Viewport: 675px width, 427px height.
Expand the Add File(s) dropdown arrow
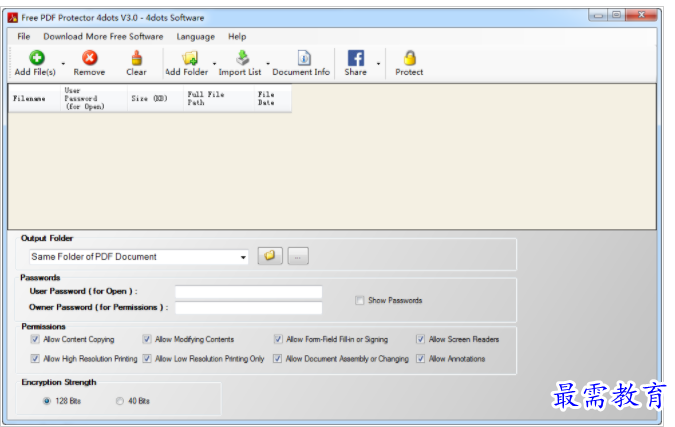(x=63, y=64)
